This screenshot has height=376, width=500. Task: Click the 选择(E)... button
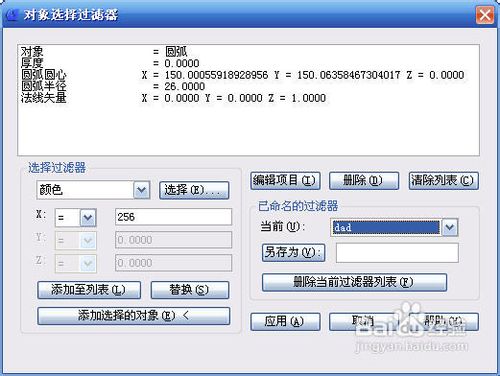194,190
